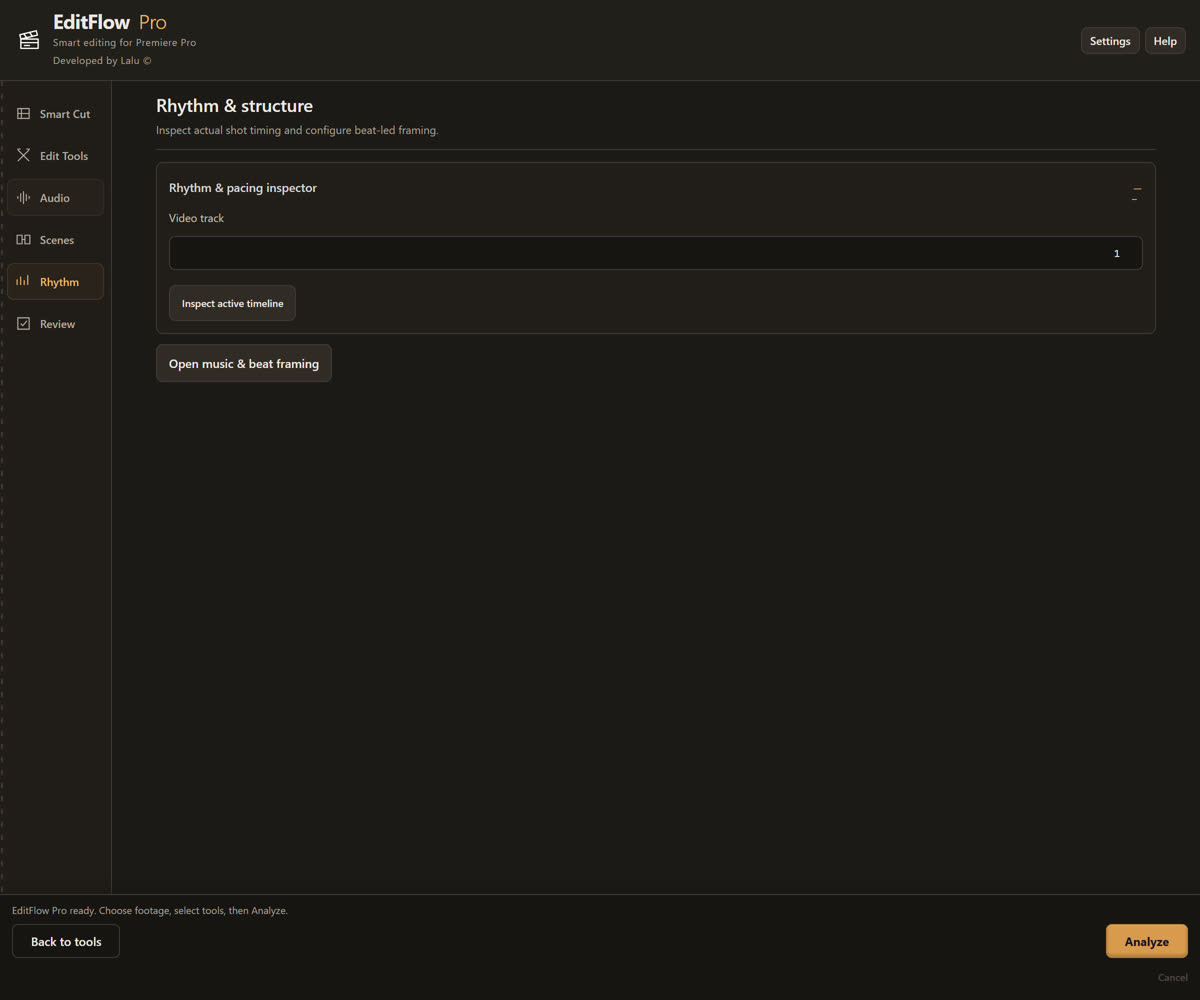Screen dimensions: 1200x1000
Task: Switch to the Review tab label
Action: click(x=57, y=324)
